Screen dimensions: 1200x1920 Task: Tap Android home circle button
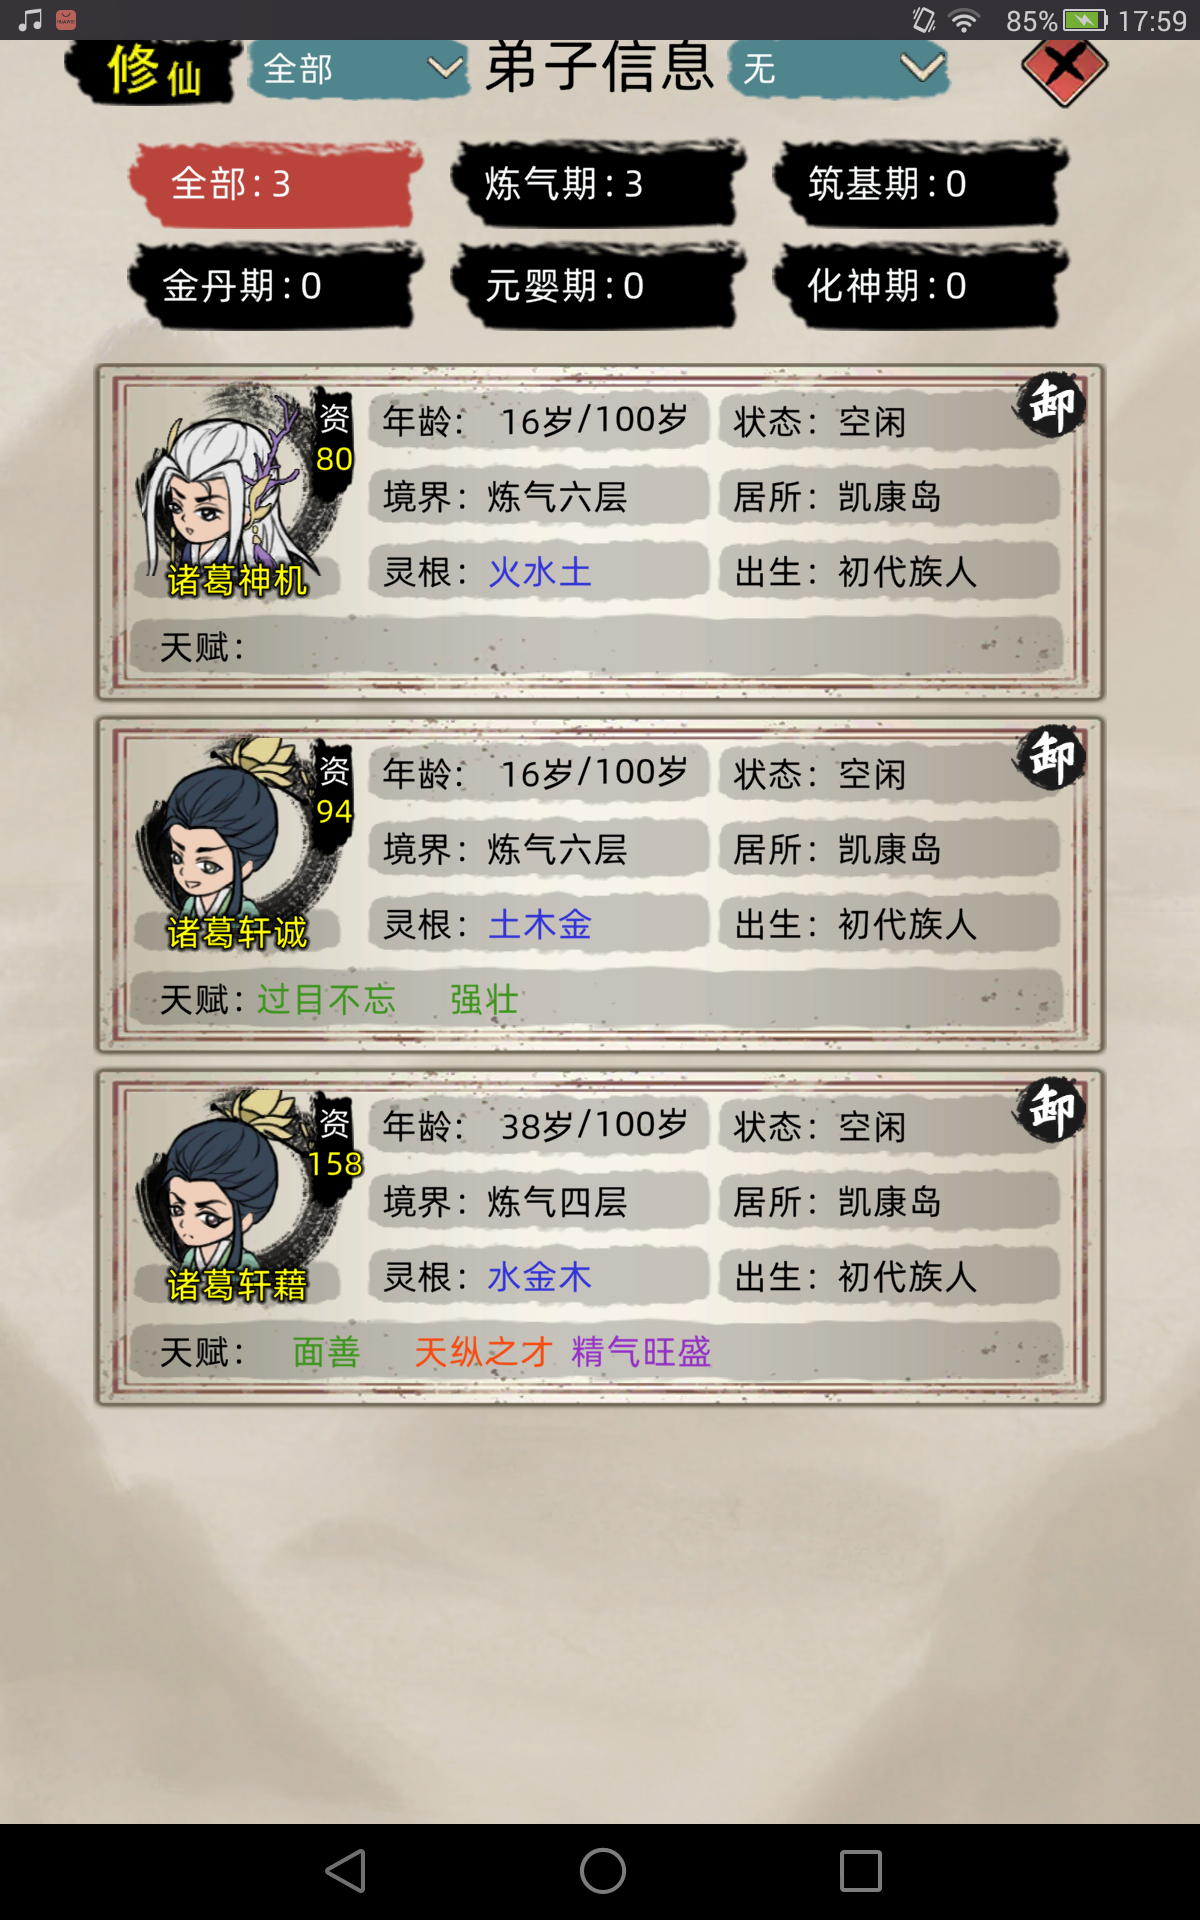tap(602, 1870)
